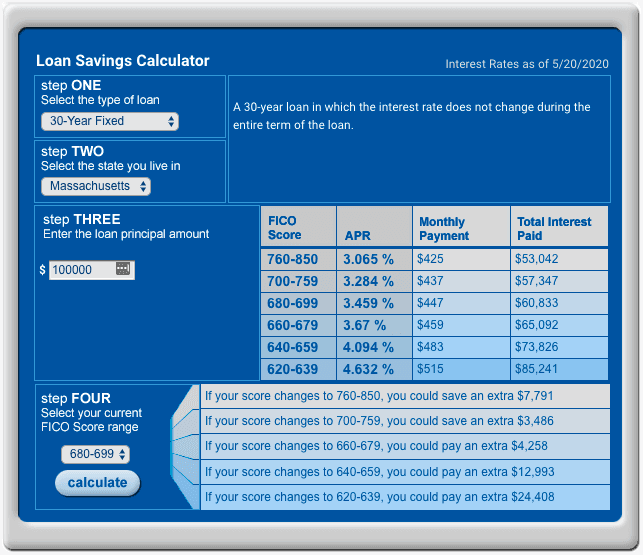Open the loan type dropdown

point(110,121)
